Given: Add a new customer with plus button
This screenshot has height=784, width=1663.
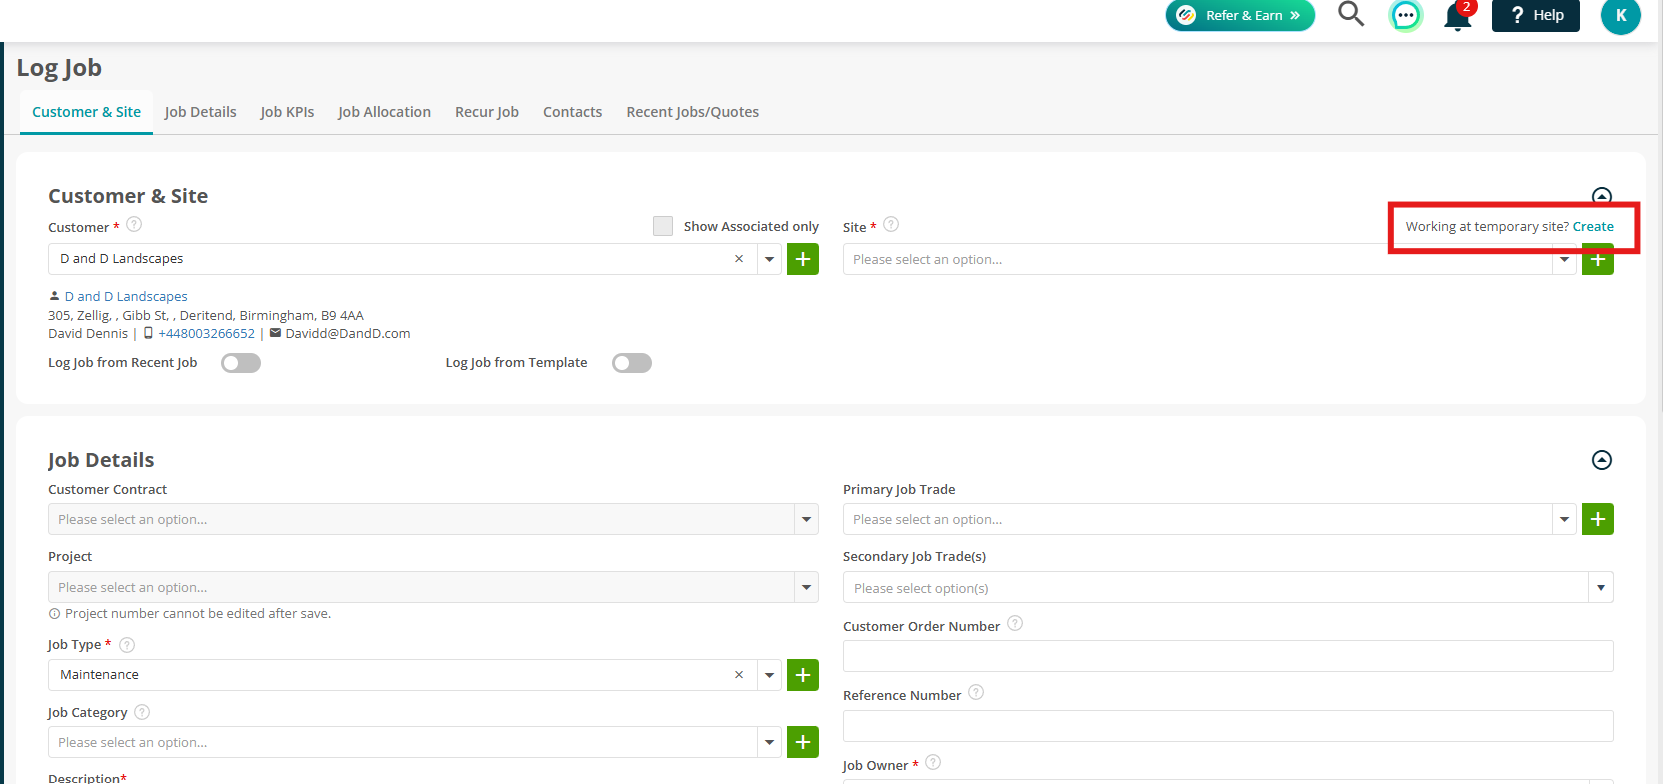Looking at the screenshot, I should [x=803, y=259].
